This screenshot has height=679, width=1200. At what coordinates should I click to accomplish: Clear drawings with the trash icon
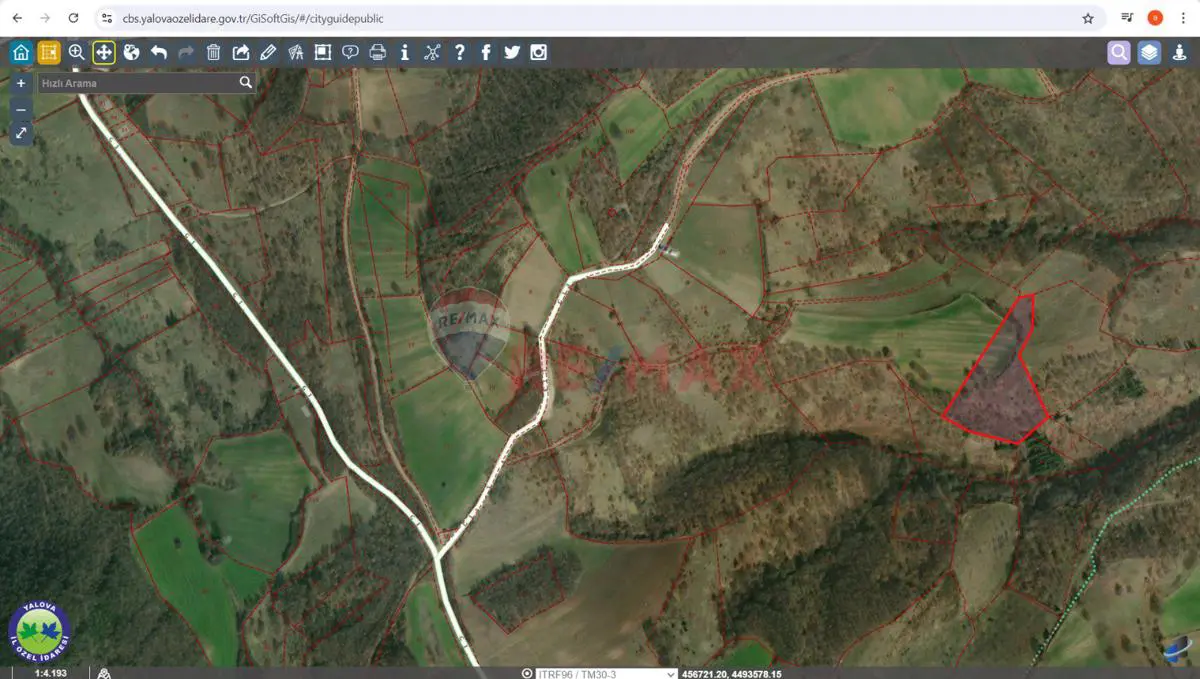coord(213,53)
